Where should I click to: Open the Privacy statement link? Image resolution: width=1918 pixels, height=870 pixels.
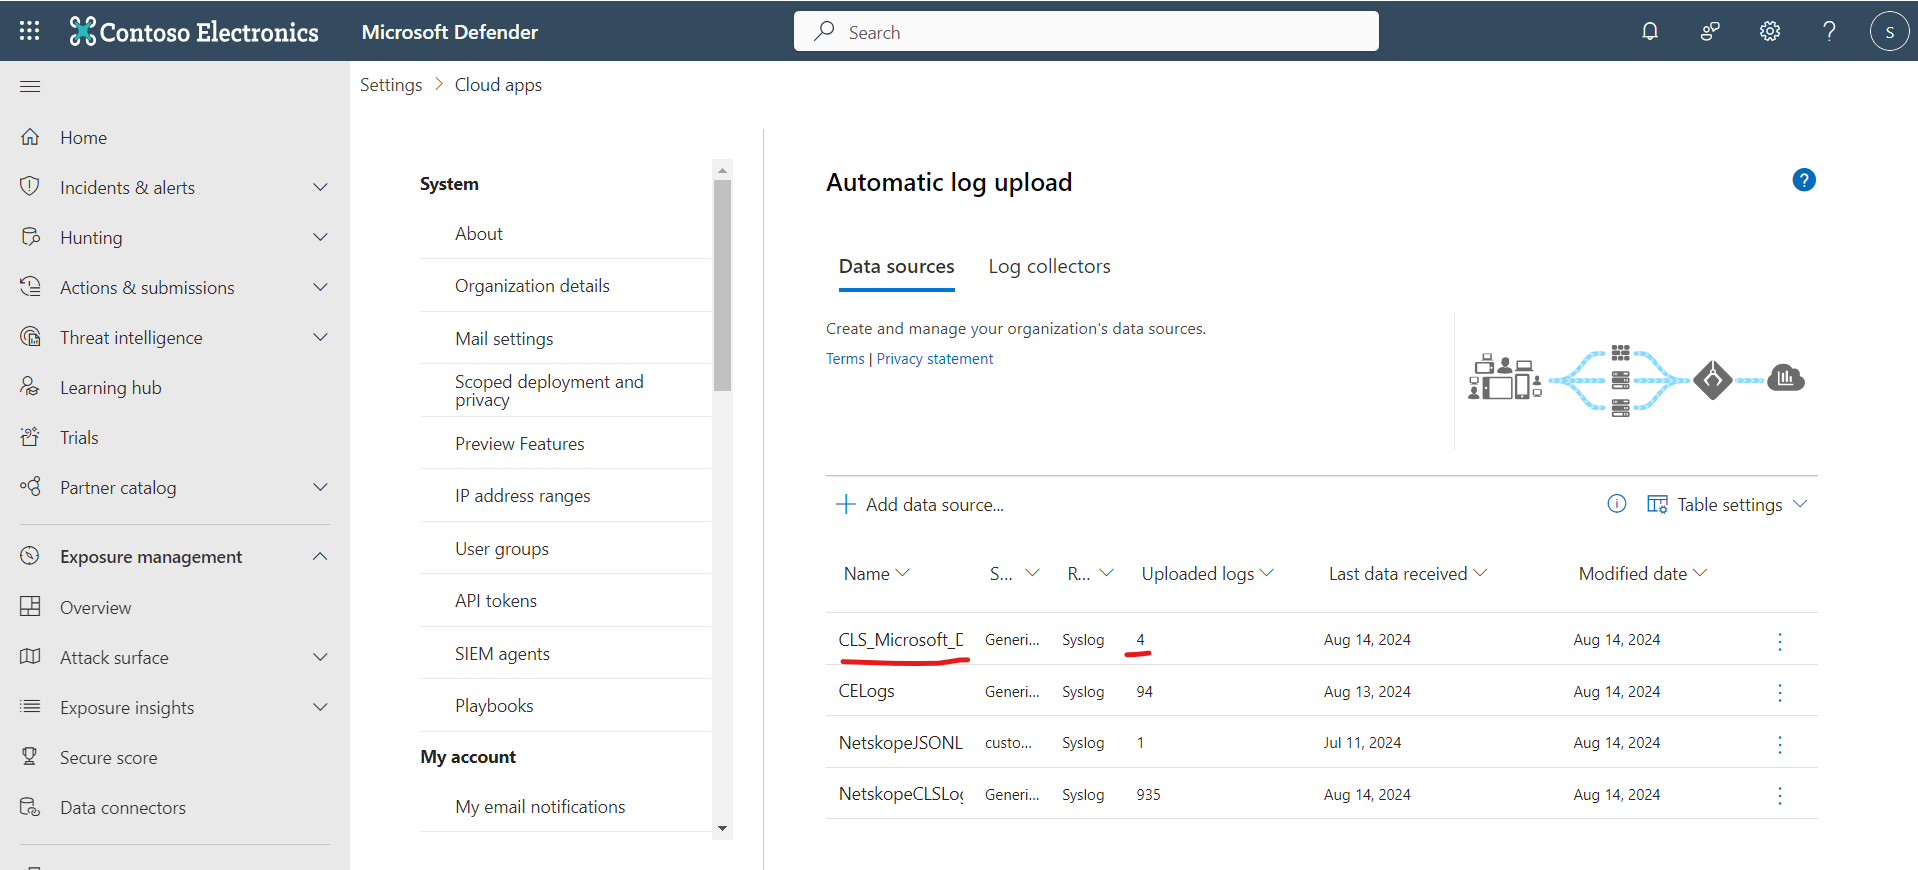935,359
